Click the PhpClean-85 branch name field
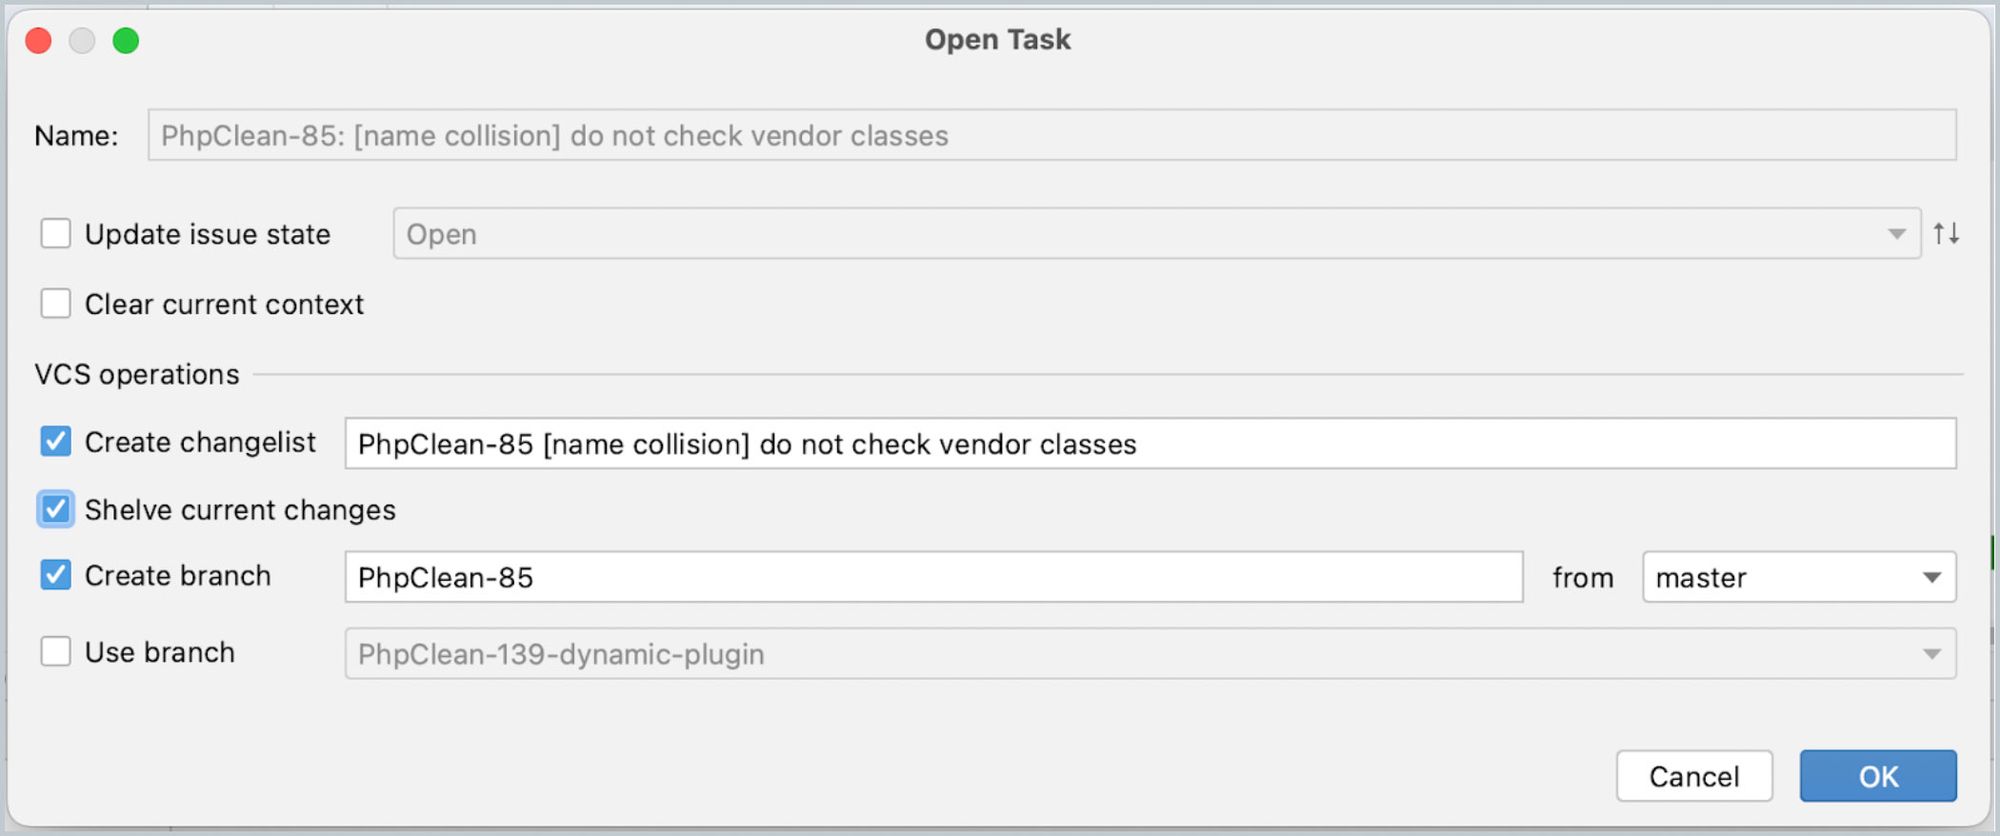This screenshot has height=836, width=2000. pos(934,577)
